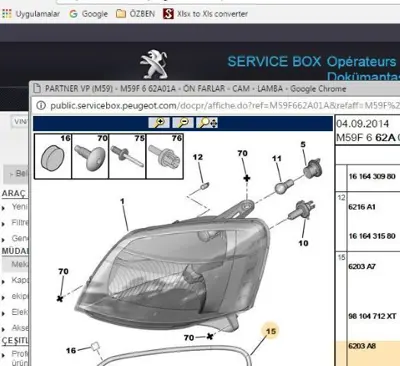Viewport: 400px width, 366px height.
Task: Expand the Elek sidebar item arrow
Action: click(4, 313)
